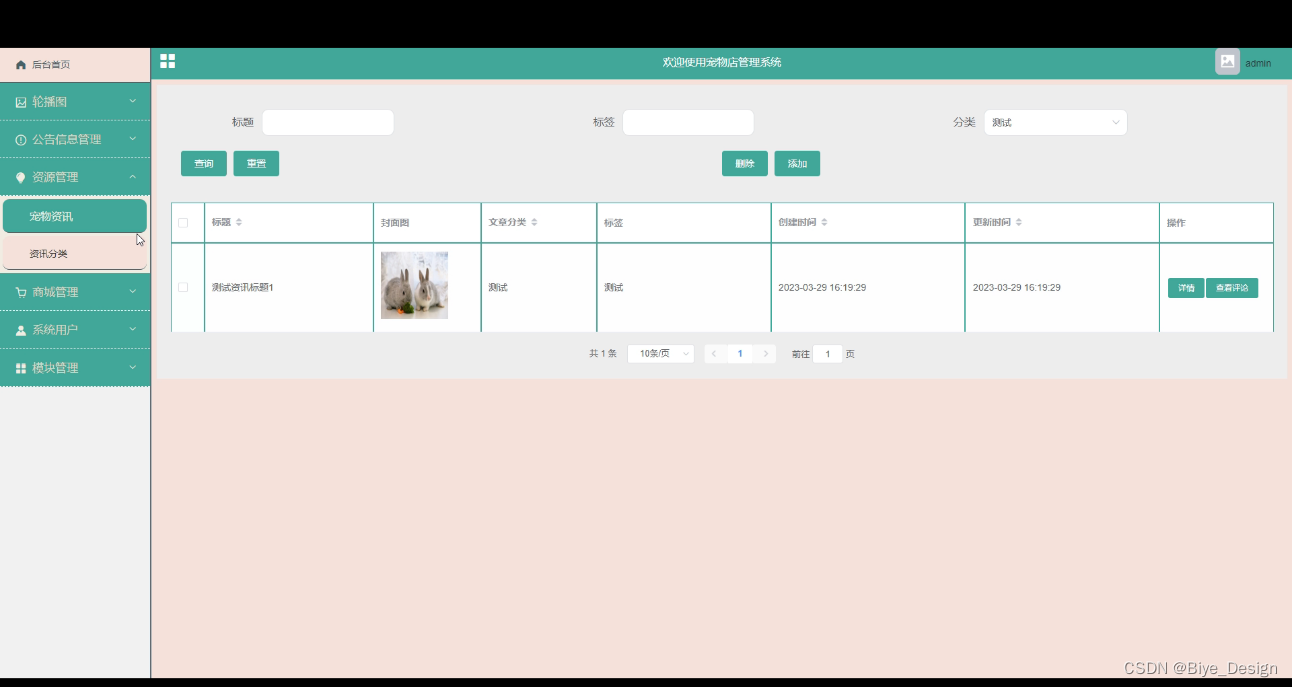Click the home icon beside 后台首页
This screenshot has width=1292, height=687.
[21, 65]
